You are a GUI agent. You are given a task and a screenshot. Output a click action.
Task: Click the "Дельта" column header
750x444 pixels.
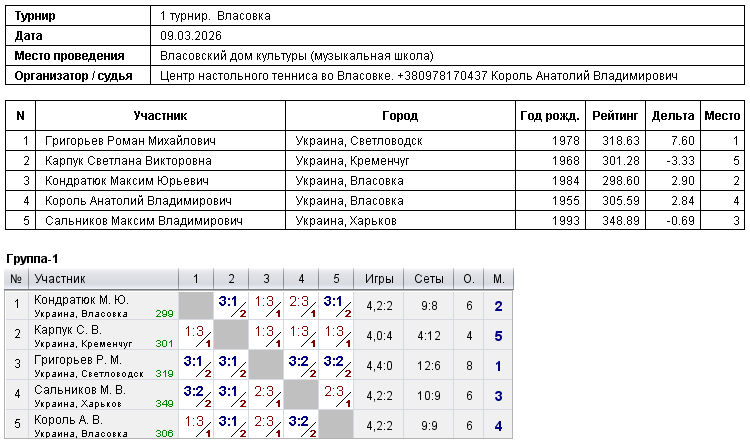673,116
